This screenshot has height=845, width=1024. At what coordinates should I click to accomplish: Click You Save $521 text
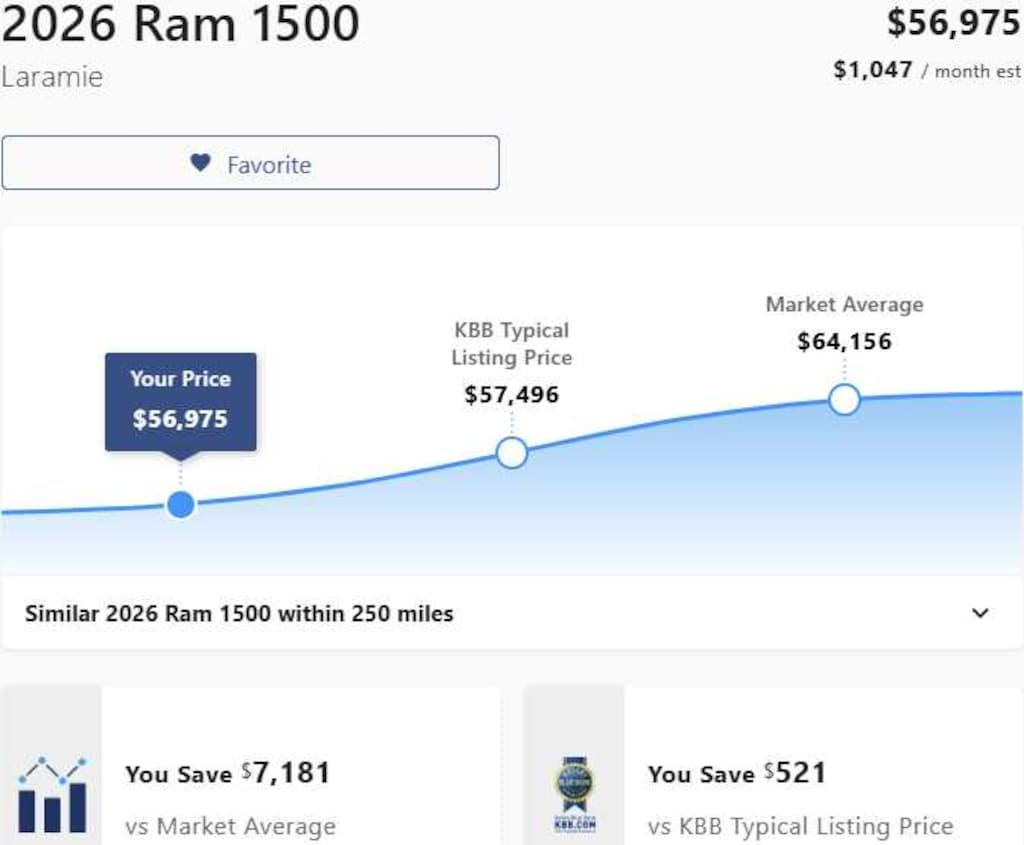tap(737, 773)
